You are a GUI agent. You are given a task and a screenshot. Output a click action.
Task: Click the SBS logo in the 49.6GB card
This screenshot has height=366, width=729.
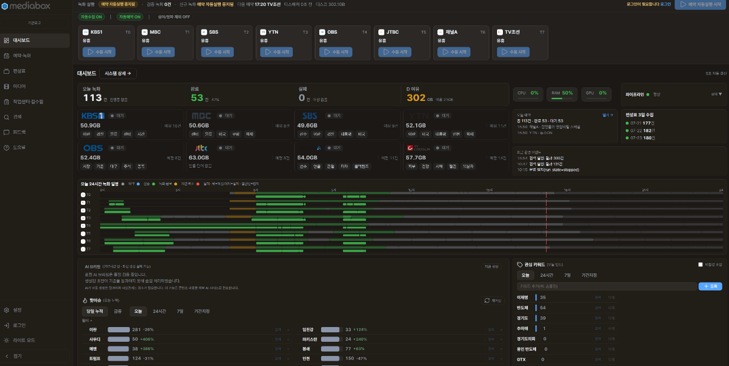(x=310, y=116)
